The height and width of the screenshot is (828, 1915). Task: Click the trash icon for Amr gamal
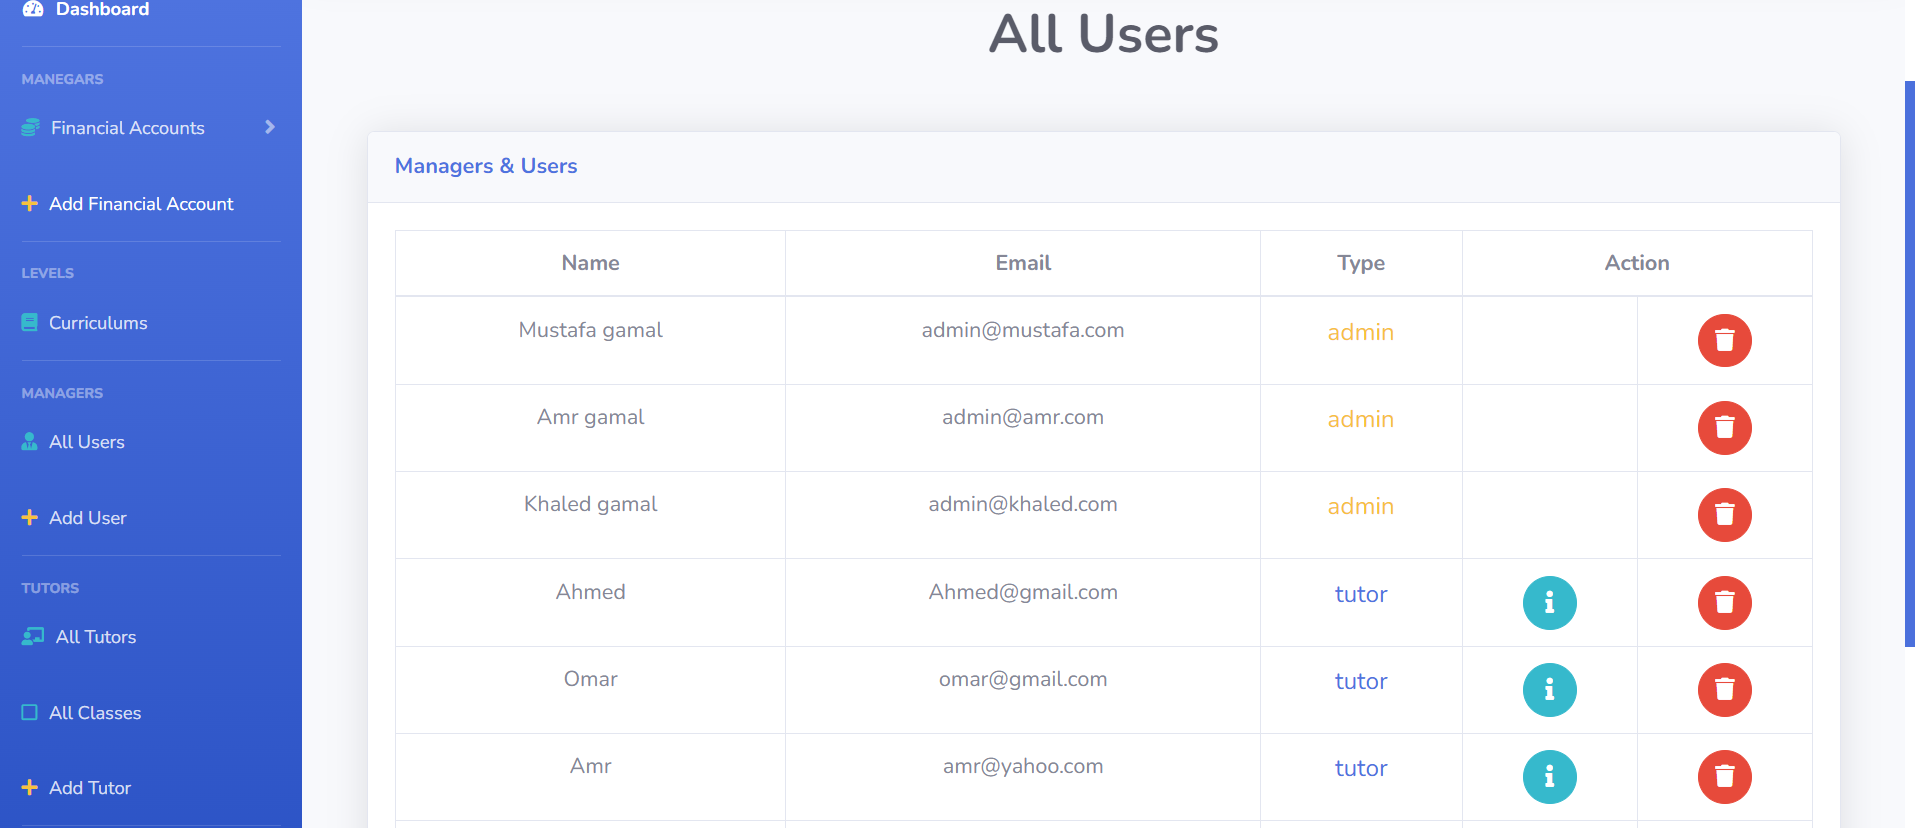click(x=1724, y=427)
